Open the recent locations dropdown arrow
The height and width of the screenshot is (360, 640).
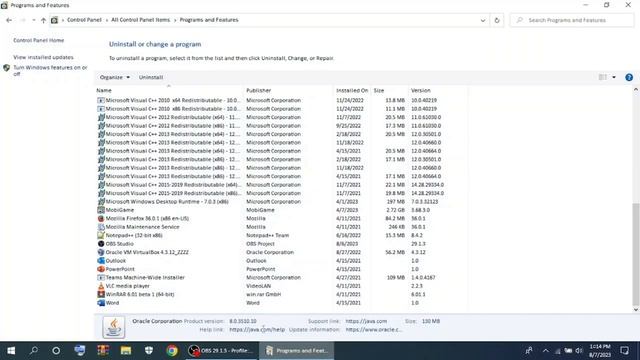pyautogui.click(x=33, y=20)
